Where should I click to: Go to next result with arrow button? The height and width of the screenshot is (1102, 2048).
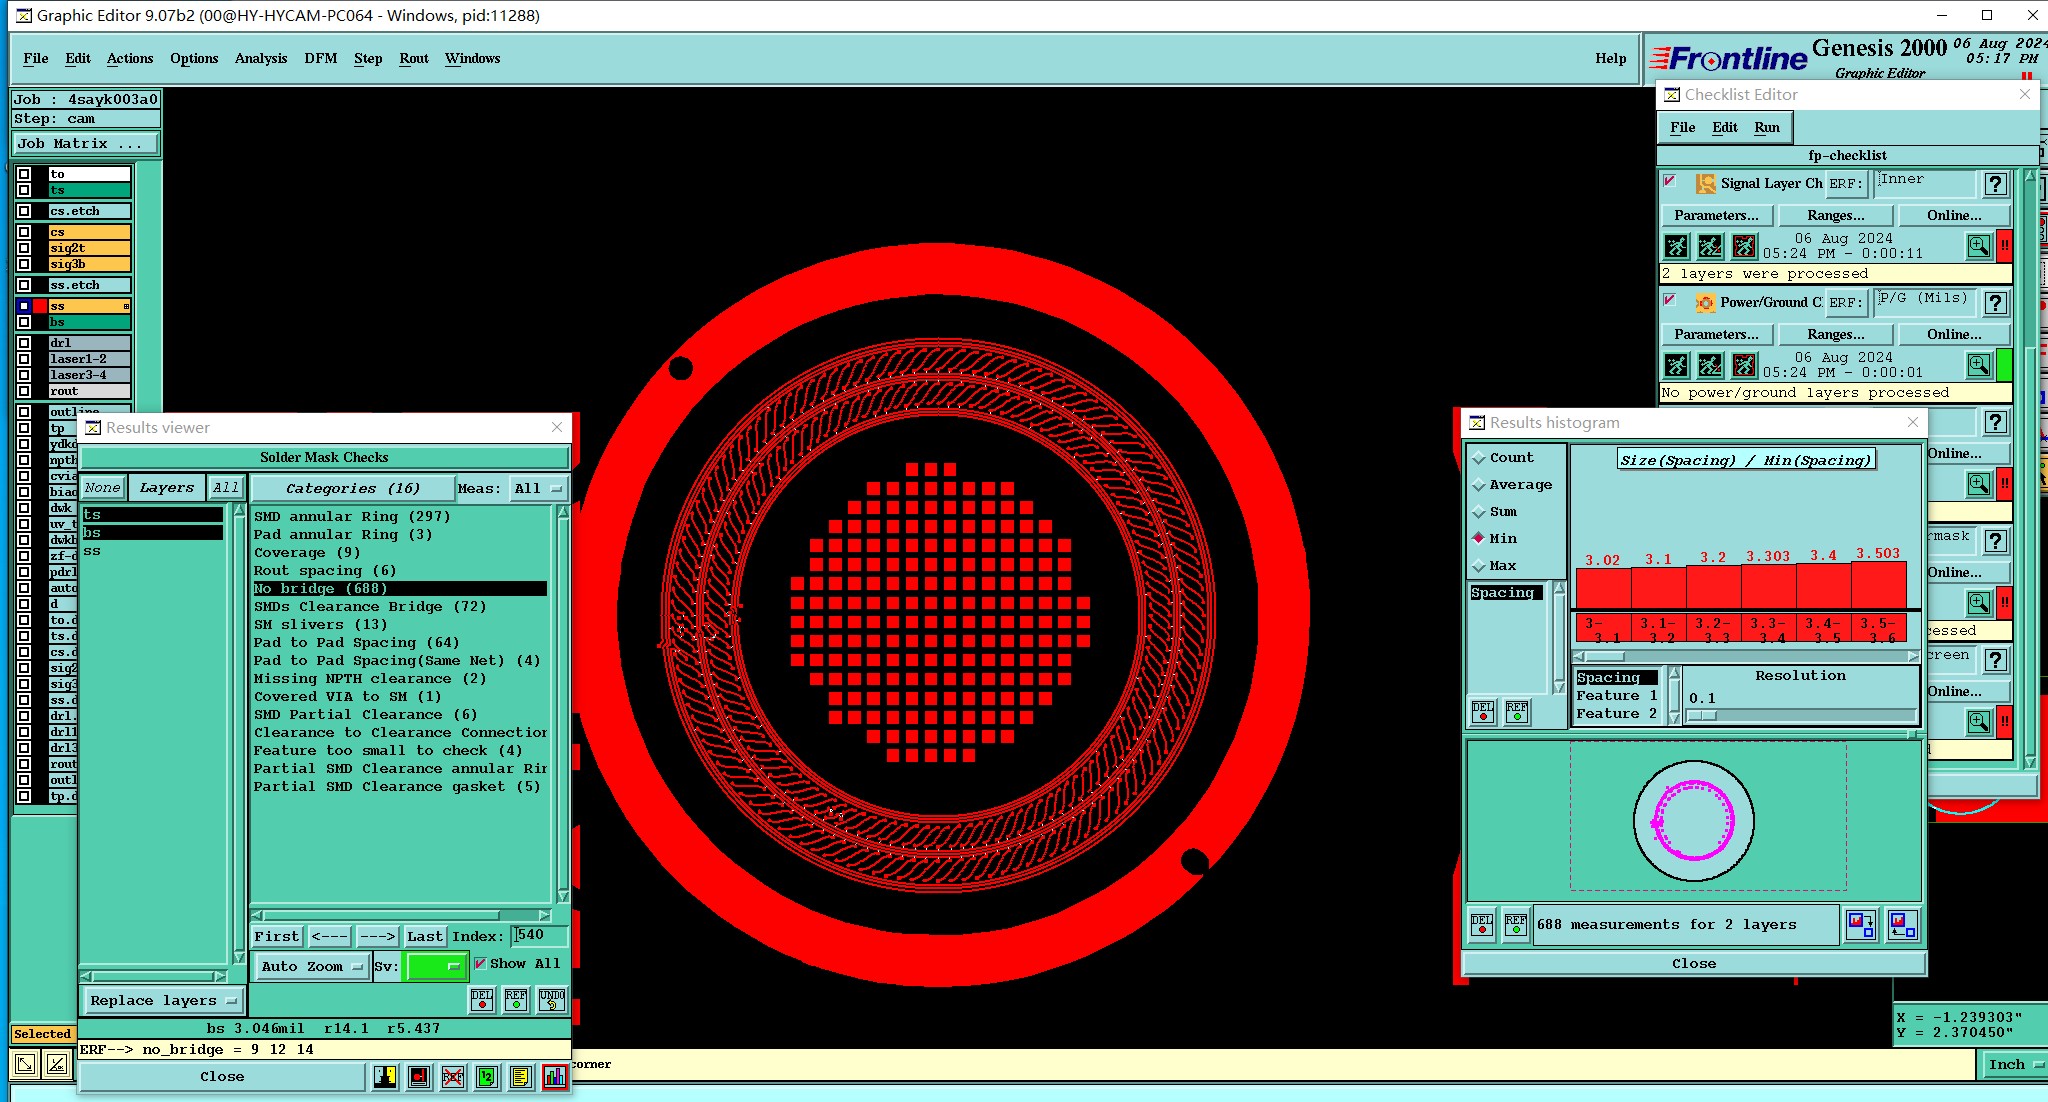click(378, 936)
